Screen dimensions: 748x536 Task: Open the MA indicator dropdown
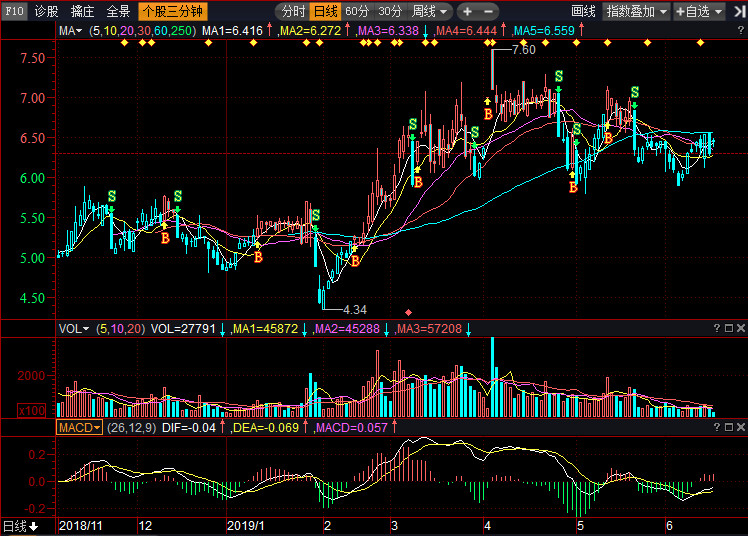[x=71, y=31]
